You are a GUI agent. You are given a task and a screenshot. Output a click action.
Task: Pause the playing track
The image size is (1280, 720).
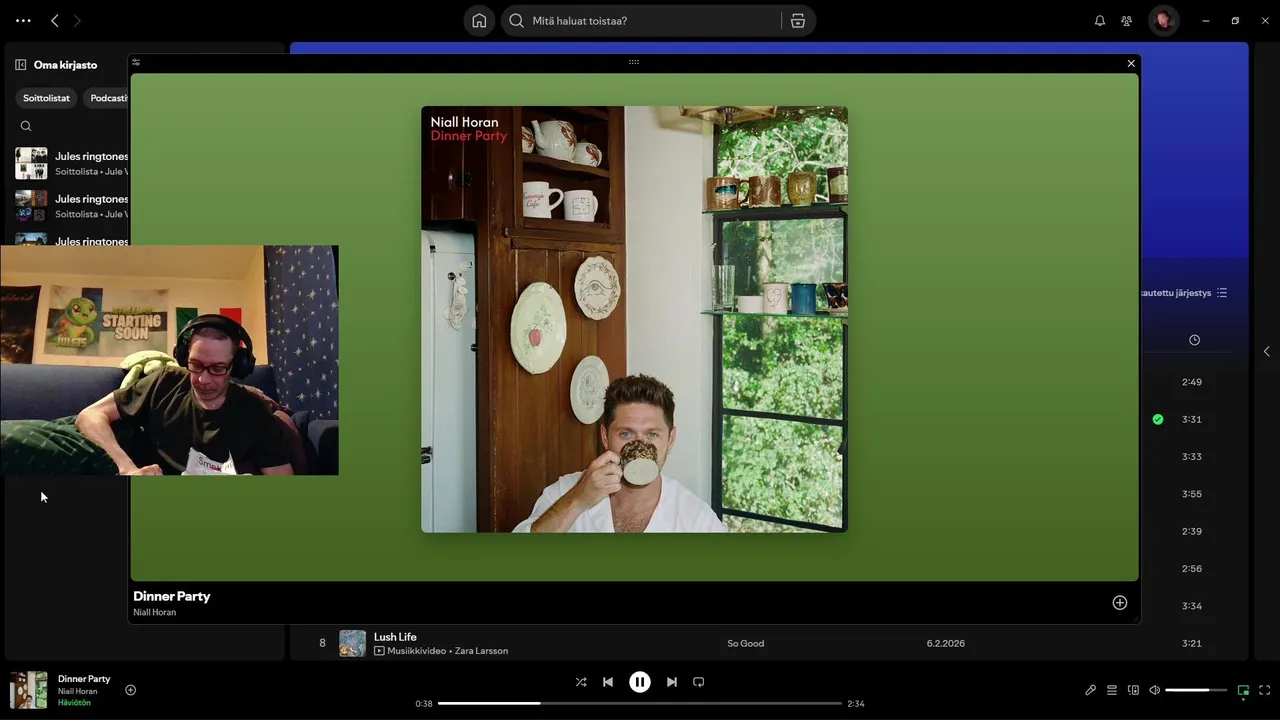(640, 682)
